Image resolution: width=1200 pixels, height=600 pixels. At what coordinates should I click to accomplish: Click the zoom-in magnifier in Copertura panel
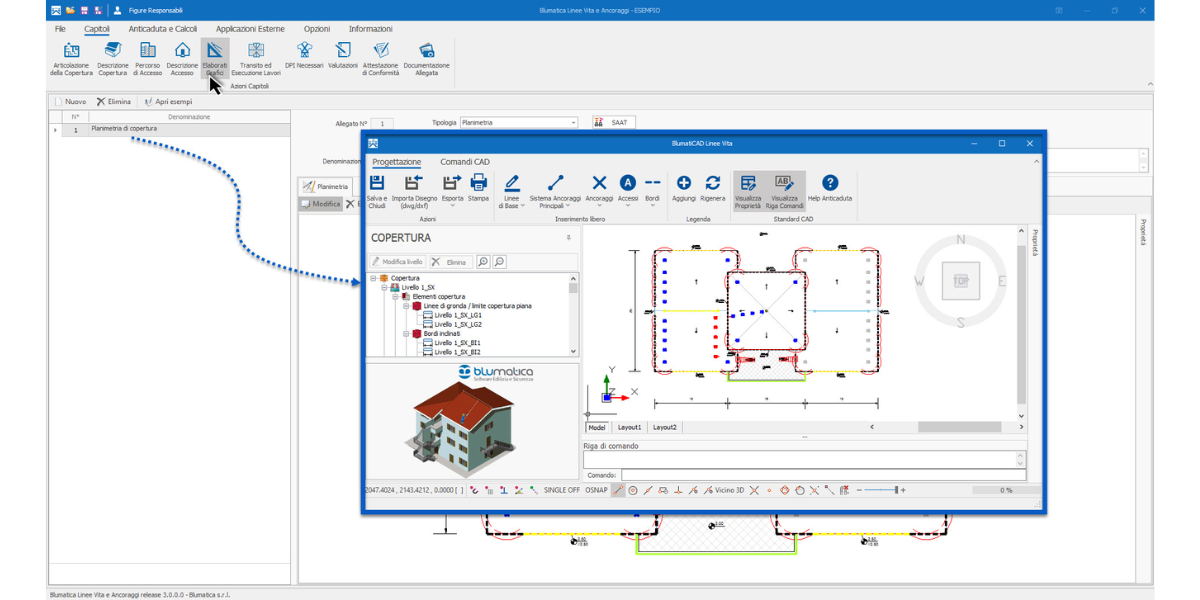(x=483, y=262)
